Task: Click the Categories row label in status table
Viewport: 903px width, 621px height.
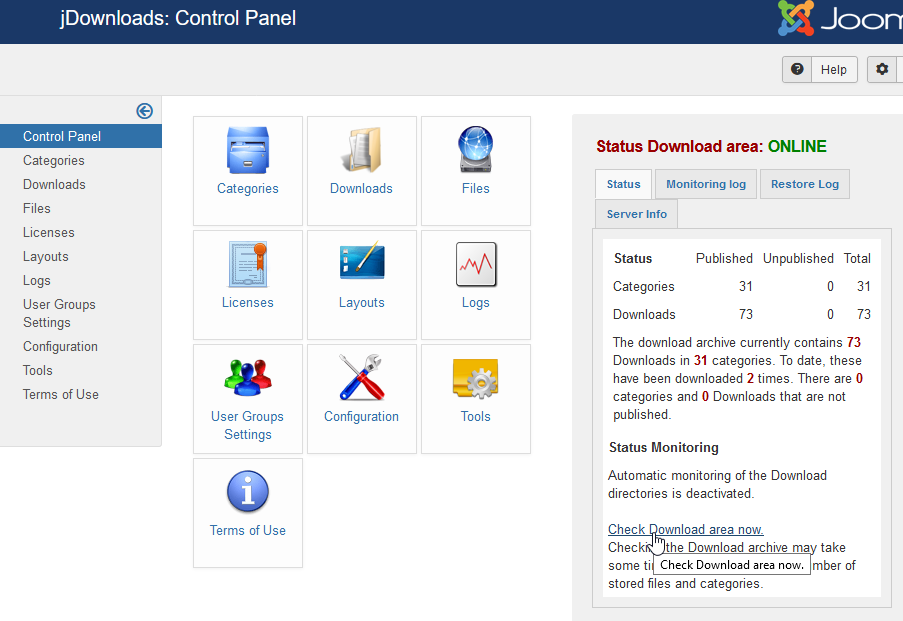Action: coord(643,286)
